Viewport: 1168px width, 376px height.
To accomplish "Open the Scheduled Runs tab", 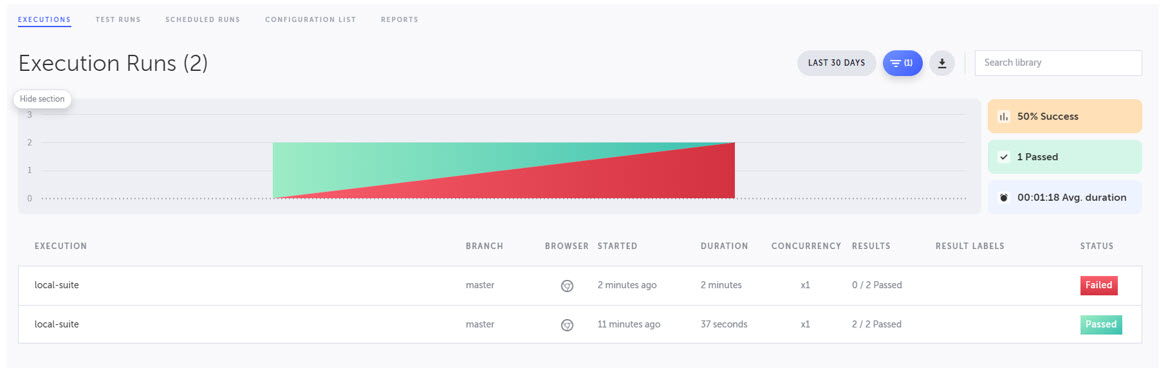I will 203,19.
